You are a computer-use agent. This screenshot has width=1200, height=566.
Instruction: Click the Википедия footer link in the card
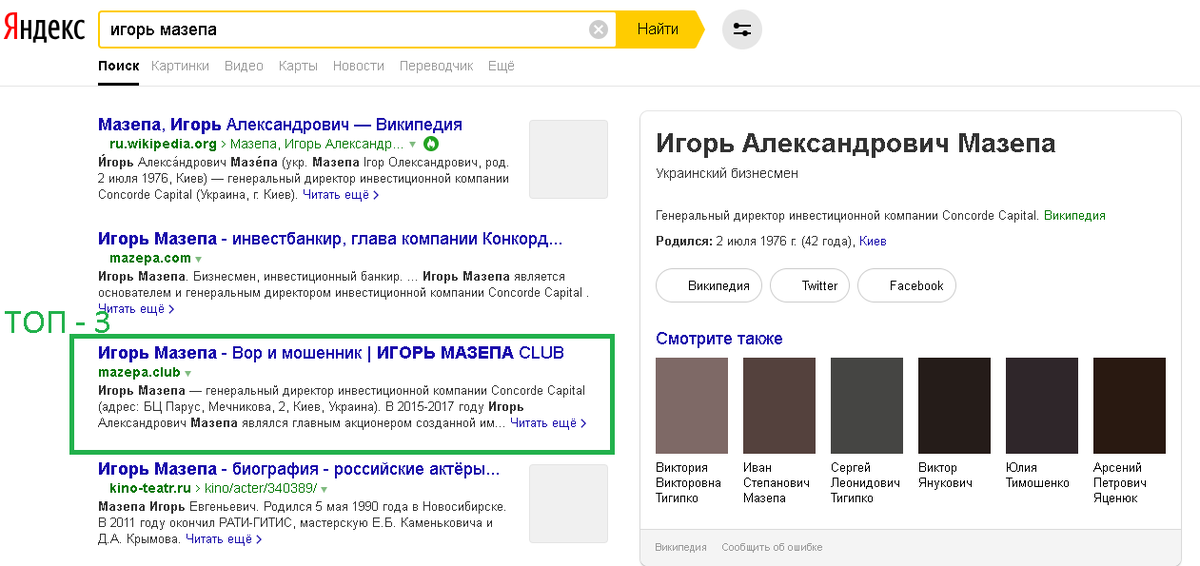pyautogui.click(x=681, y=547)
